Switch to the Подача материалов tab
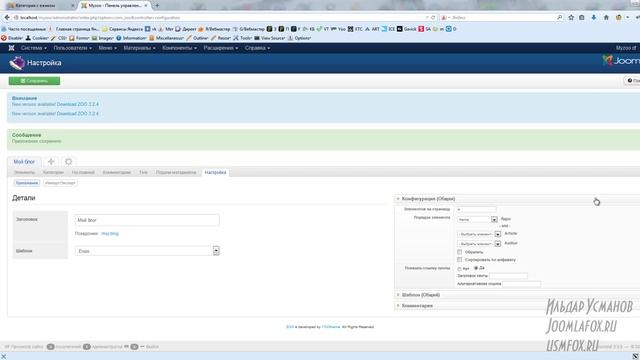640x360 pixels. point(176,172)
